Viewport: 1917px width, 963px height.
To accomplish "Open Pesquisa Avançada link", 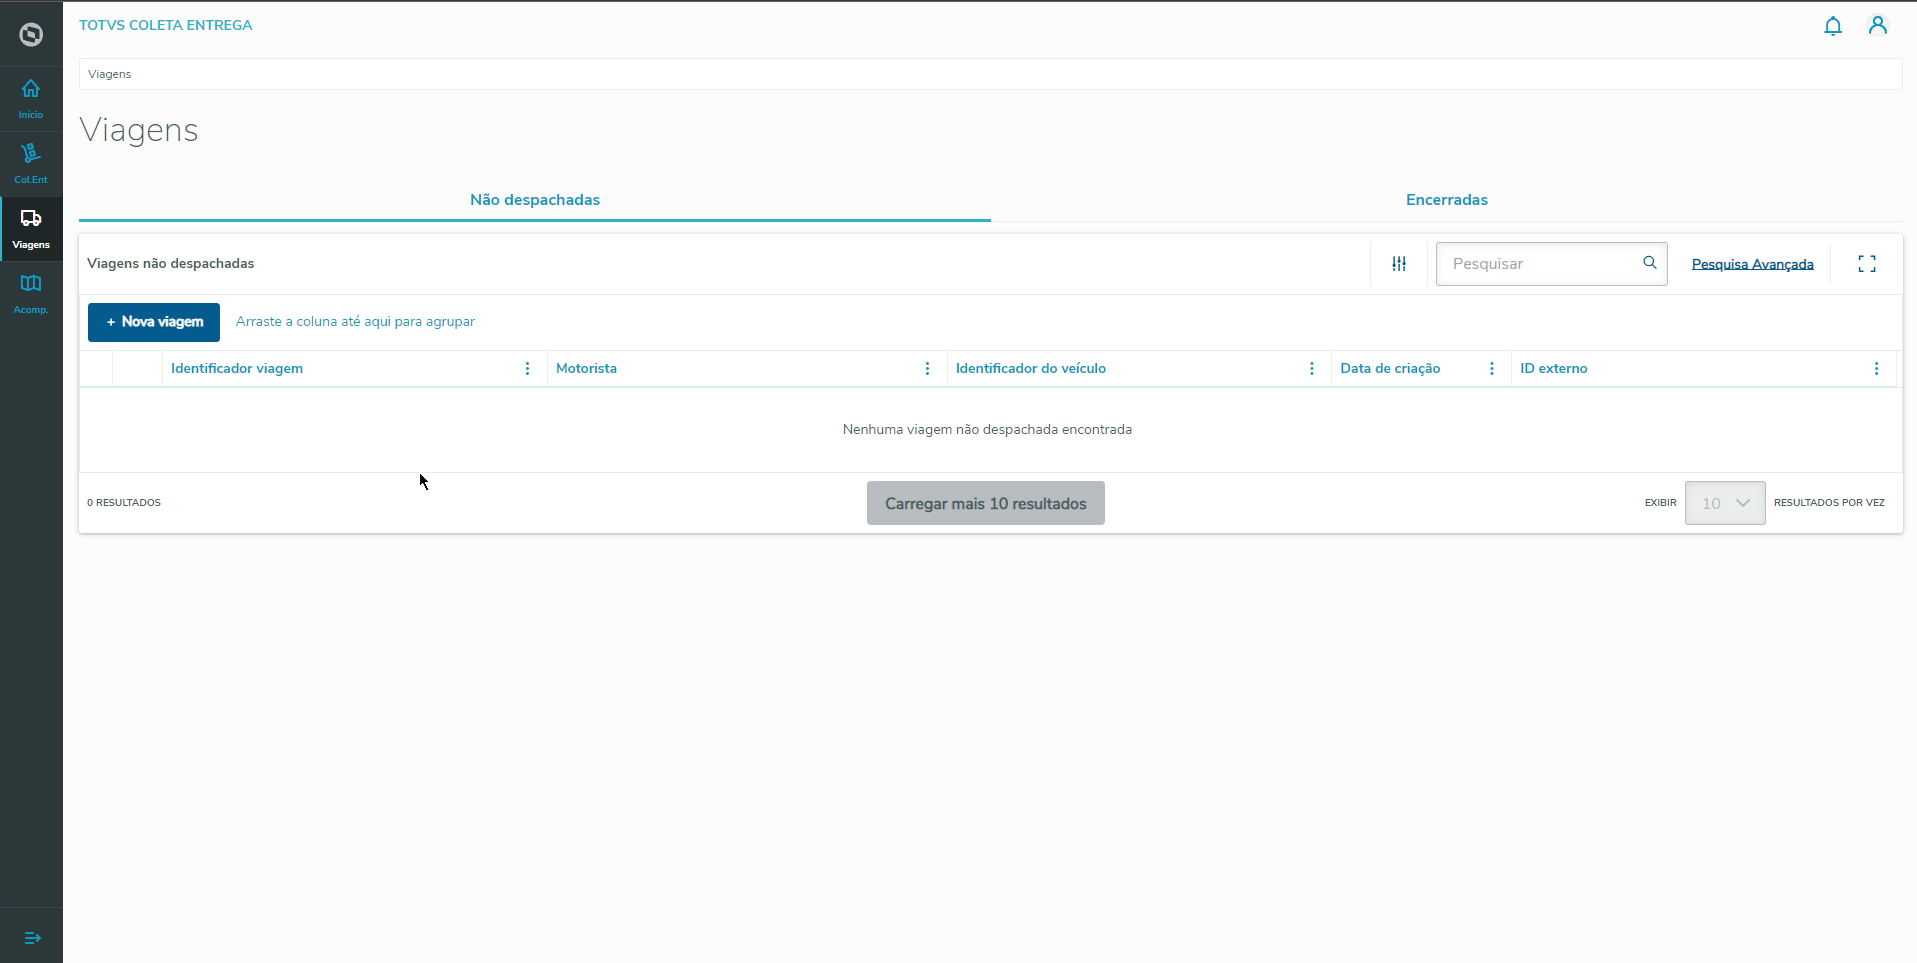I will (1752, 264).
